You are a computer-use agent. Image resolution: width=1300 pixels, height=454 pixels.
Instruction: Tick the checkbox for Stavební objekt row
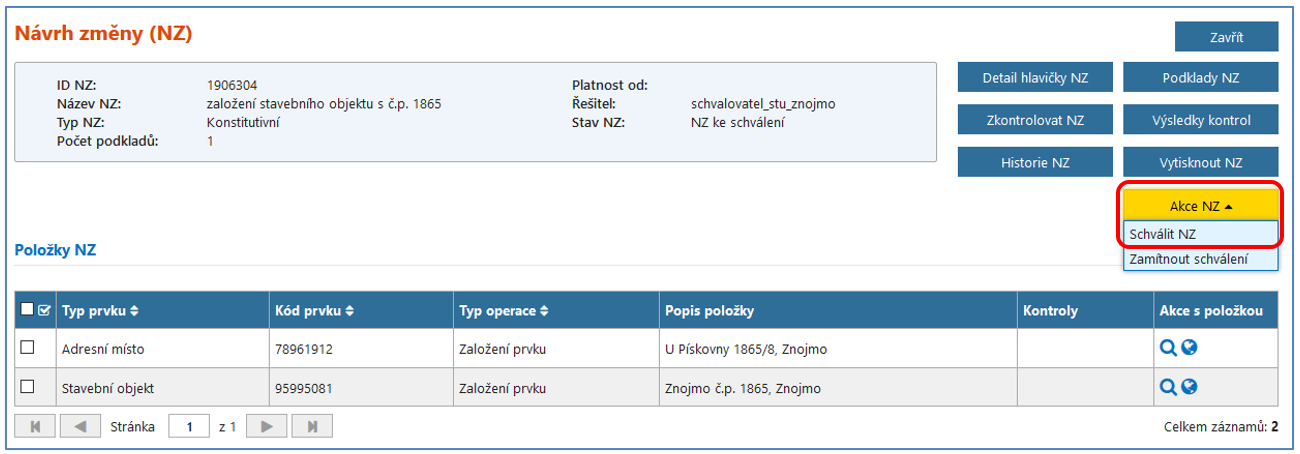tap(28, 386)
